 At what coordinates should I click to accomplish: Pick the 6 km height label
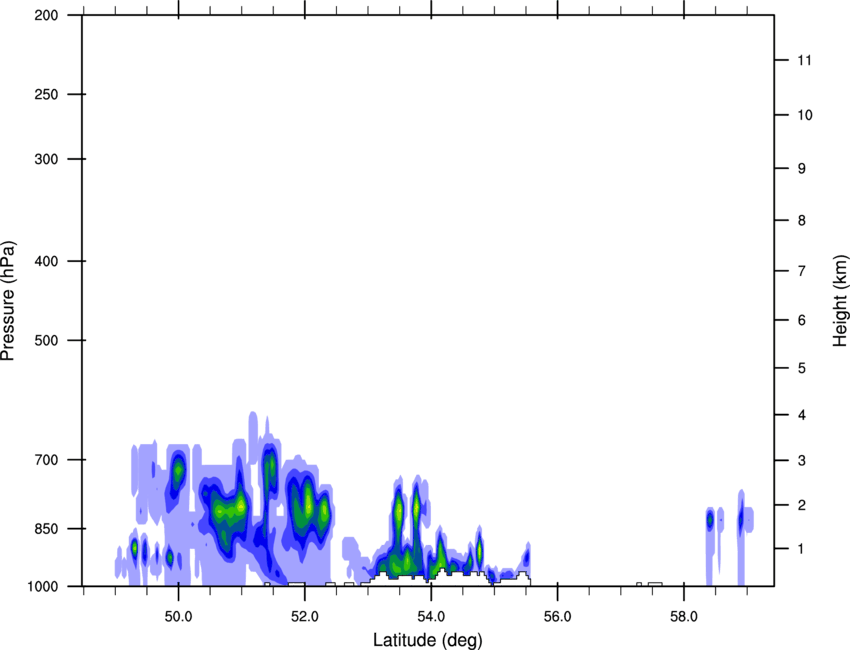pos(802,320)
